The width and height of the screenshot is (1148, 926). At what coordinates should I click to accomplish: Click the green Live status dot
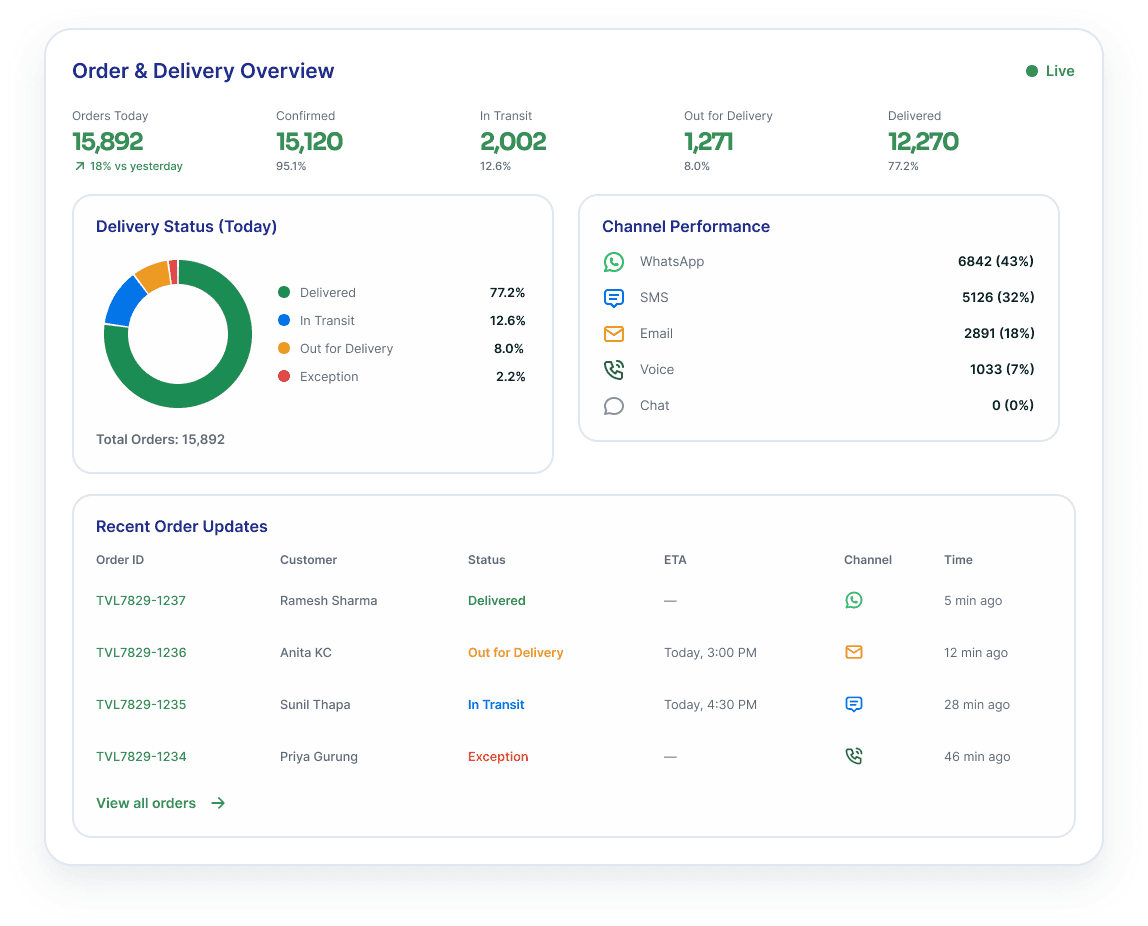point(1032,71)
